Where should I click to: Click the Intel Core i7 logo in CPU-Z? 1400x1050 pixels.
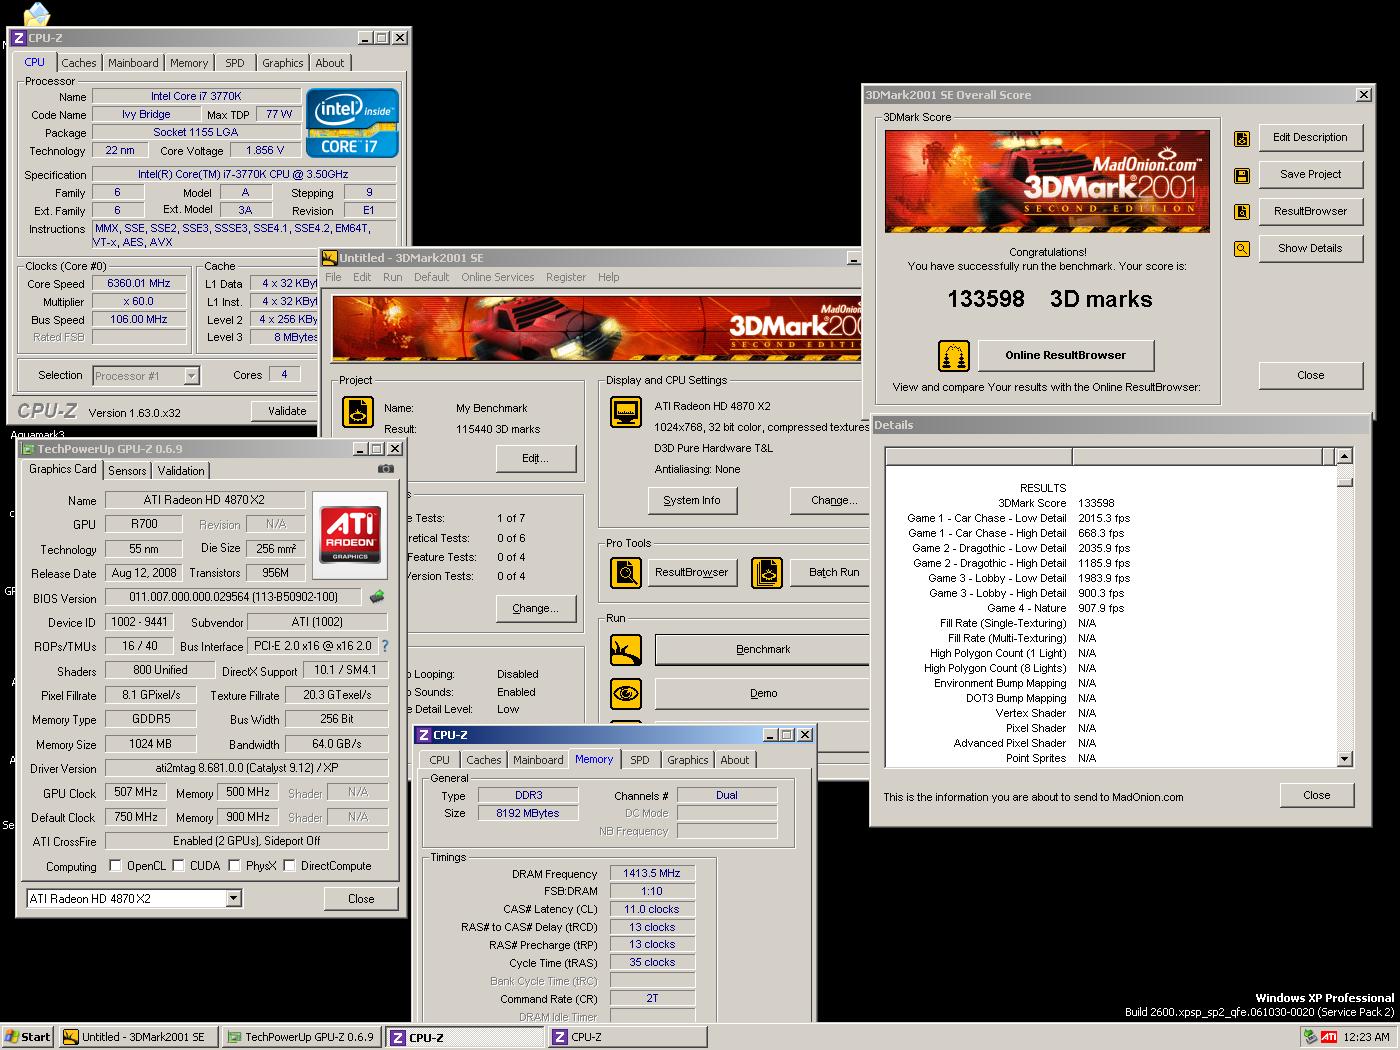[352, 123]
